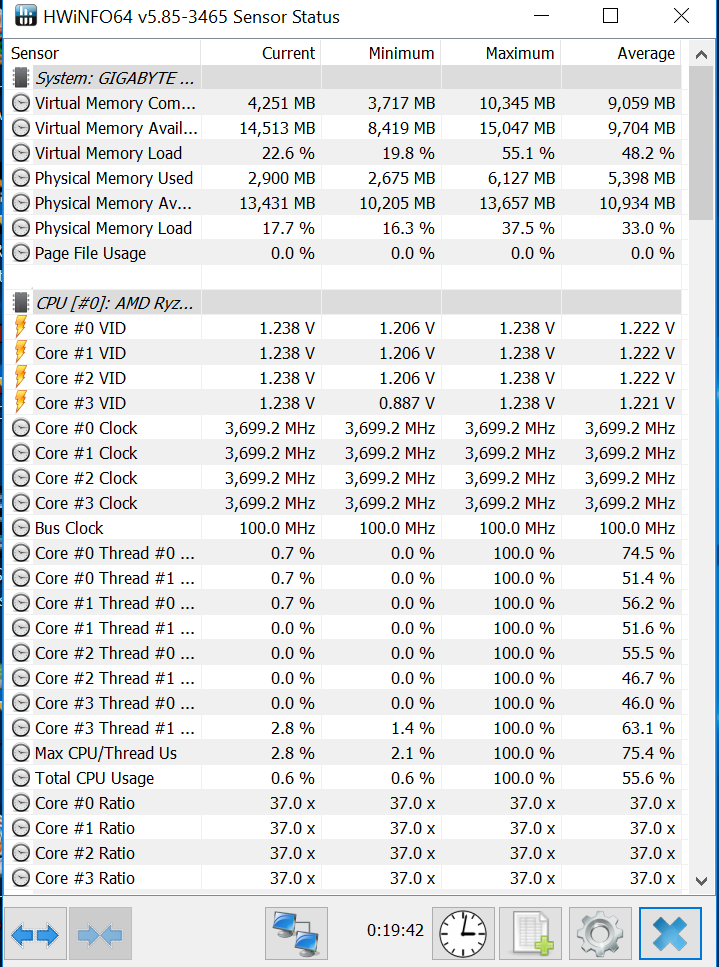Click the Maximum column header
Viewport: 719px width, 967px height.
coord(502,53)
